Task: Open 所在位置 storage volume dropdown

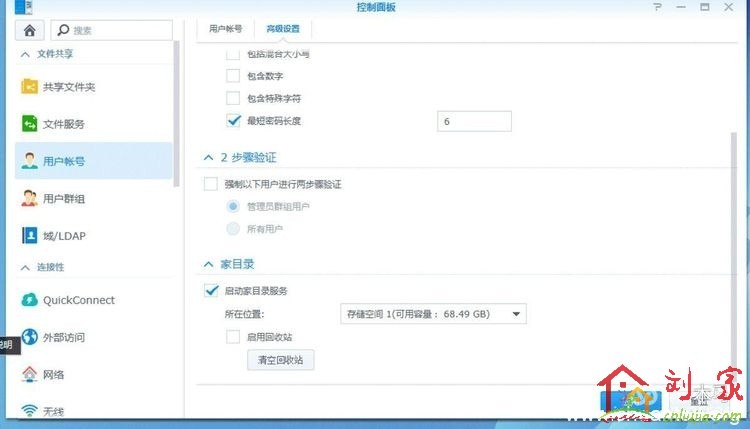Action: (432, 314)
